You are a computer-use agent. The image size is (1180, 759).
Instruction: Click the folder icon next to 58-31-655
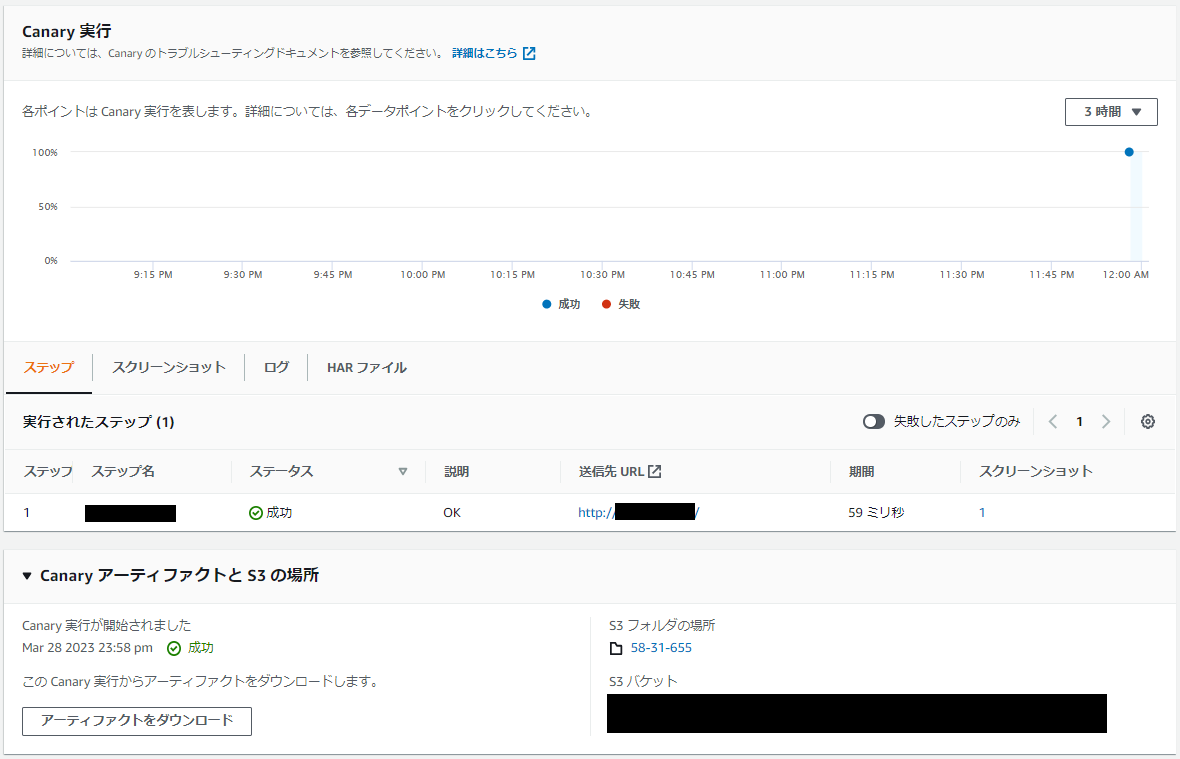(614, 647)
